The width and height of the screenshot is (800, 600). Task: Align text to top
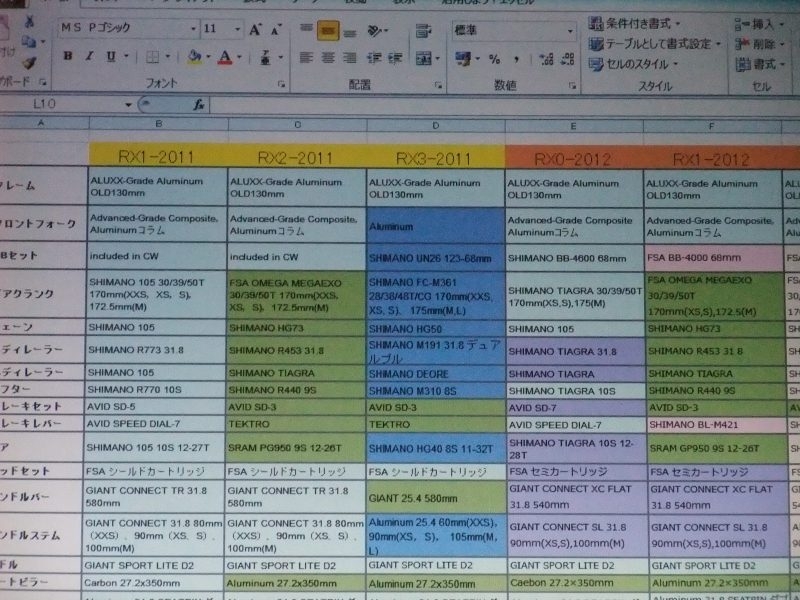pos(306,29)
